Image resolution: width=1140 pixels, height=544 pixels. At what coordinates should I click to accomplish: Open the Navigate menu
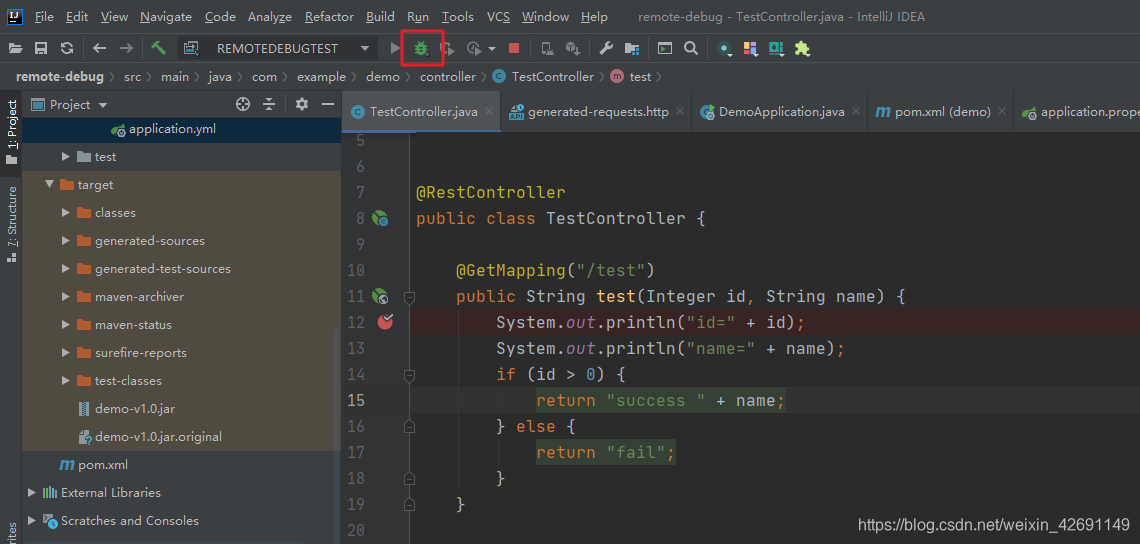click(166, 16)
